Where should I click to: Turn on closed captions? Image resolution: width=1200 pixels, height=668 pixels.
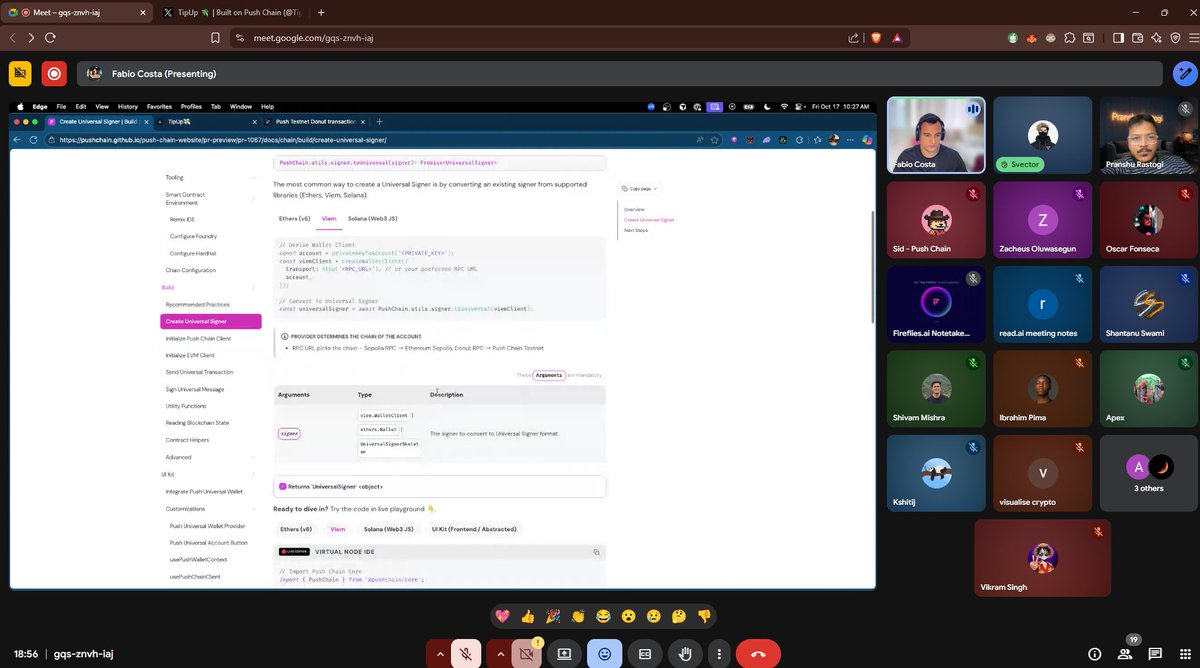tap(645, 654)
